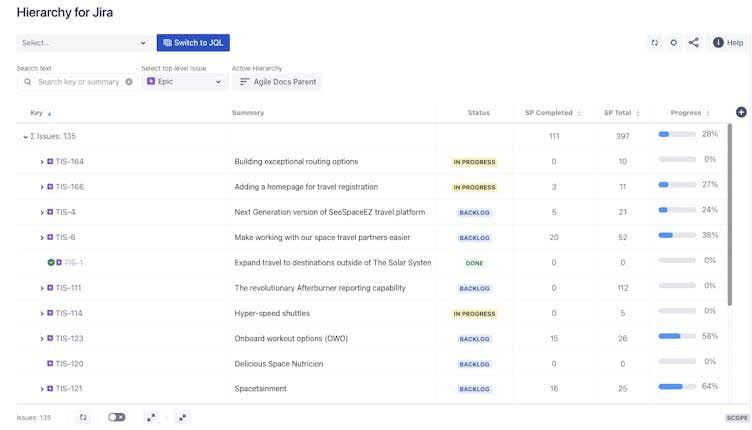752x430 pixels.
Task: Open the Select... dropdown
Action: pyautogui.click(x=83, y=43)
